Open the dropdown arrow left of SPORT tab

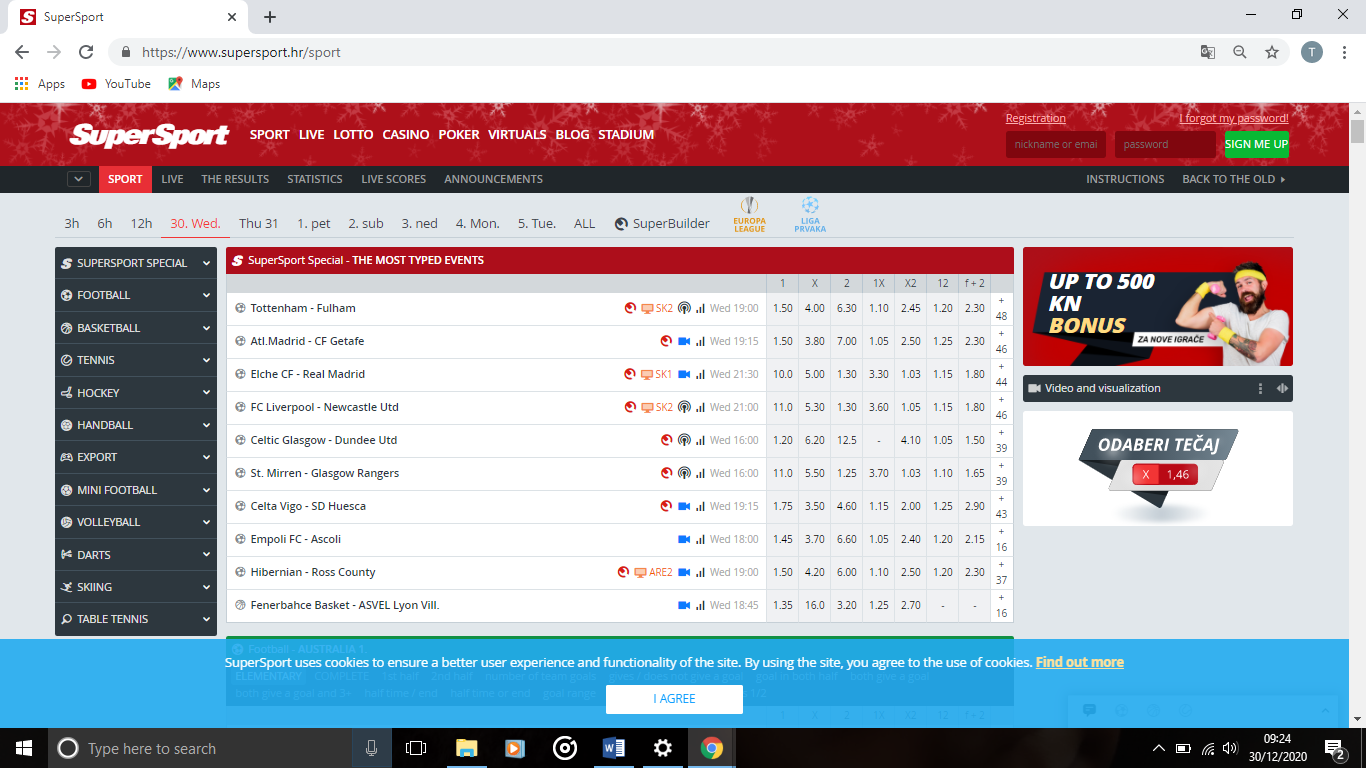coord(79,179)
